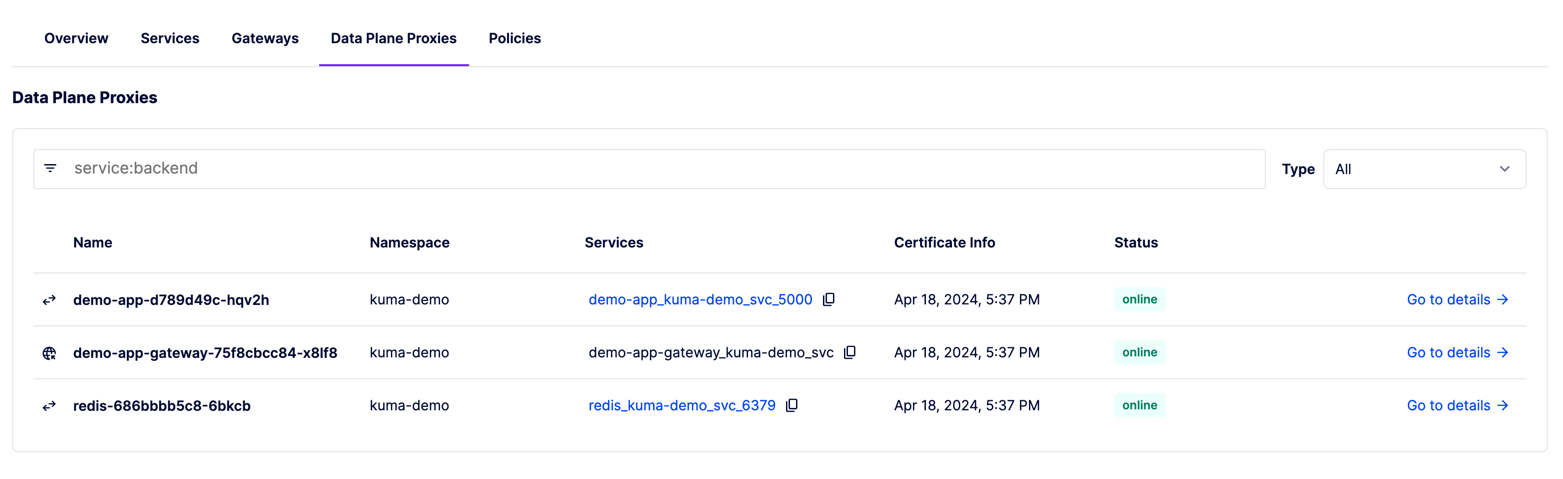
Task: Click kuma-demo namespace in demo-app-d789d49c-hqv2h row
Action: pyautogui.click(x=410, y=300)
